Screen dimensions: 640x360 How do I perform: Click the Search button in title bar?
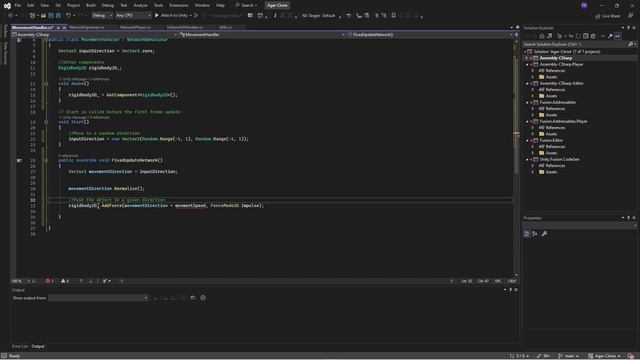point(246,6)
